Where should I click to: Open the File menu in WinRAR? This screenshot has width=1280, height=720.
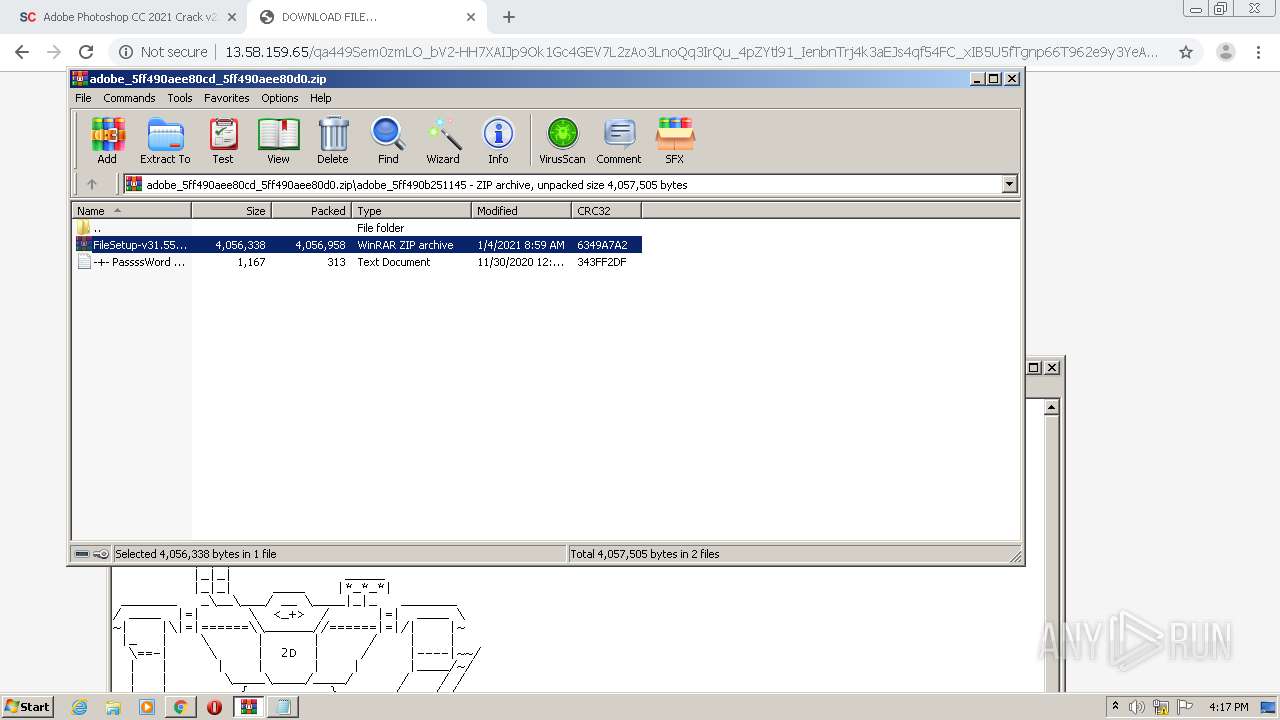pyautogui.click(x=83, y=98)
